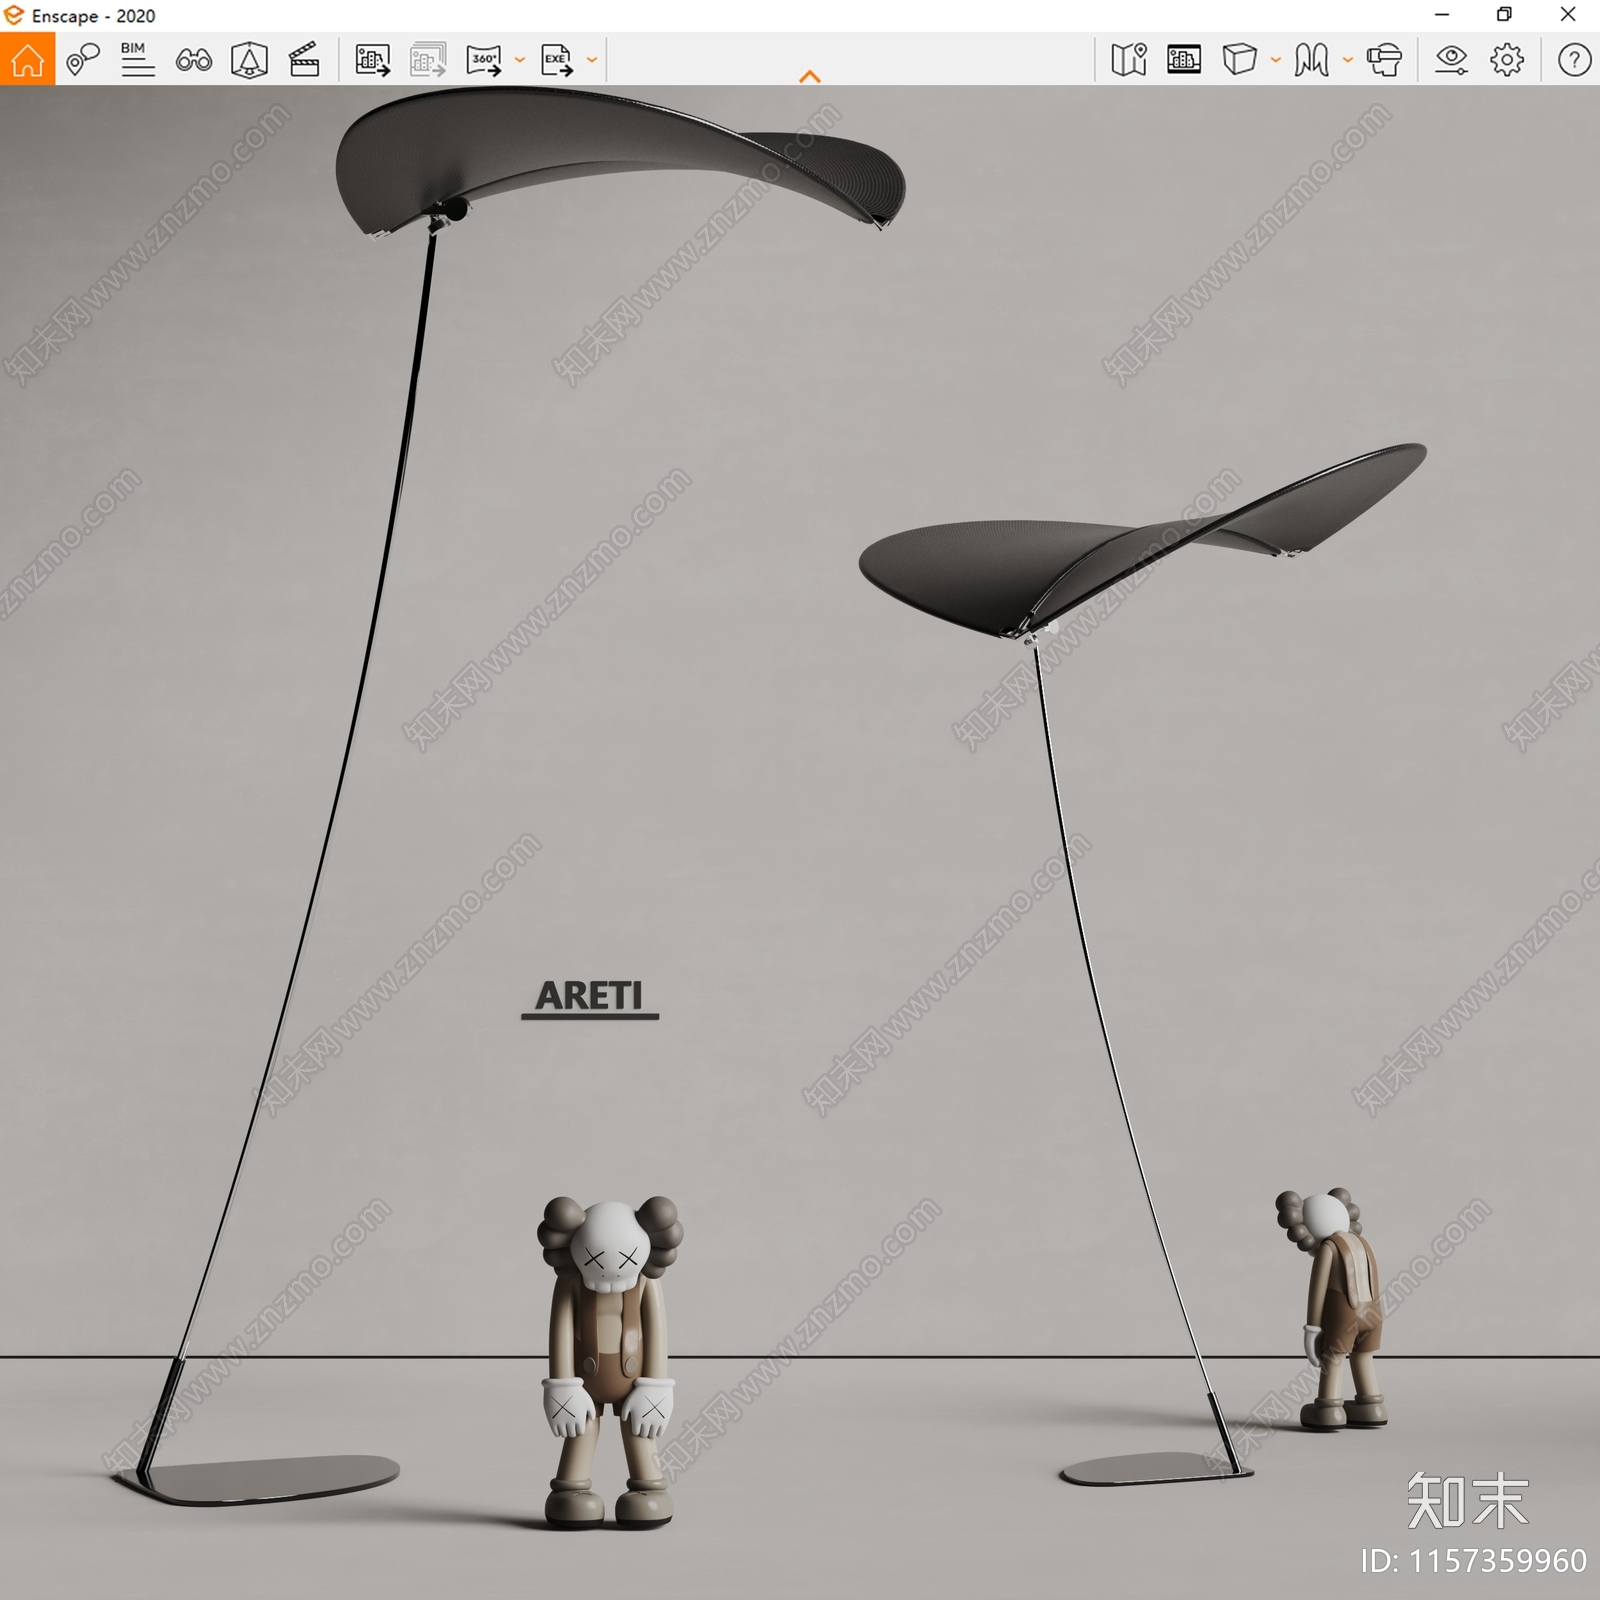Screen dimensions: 1600x1600
Task: Export a 360 degree panorama
Action: 484,59
